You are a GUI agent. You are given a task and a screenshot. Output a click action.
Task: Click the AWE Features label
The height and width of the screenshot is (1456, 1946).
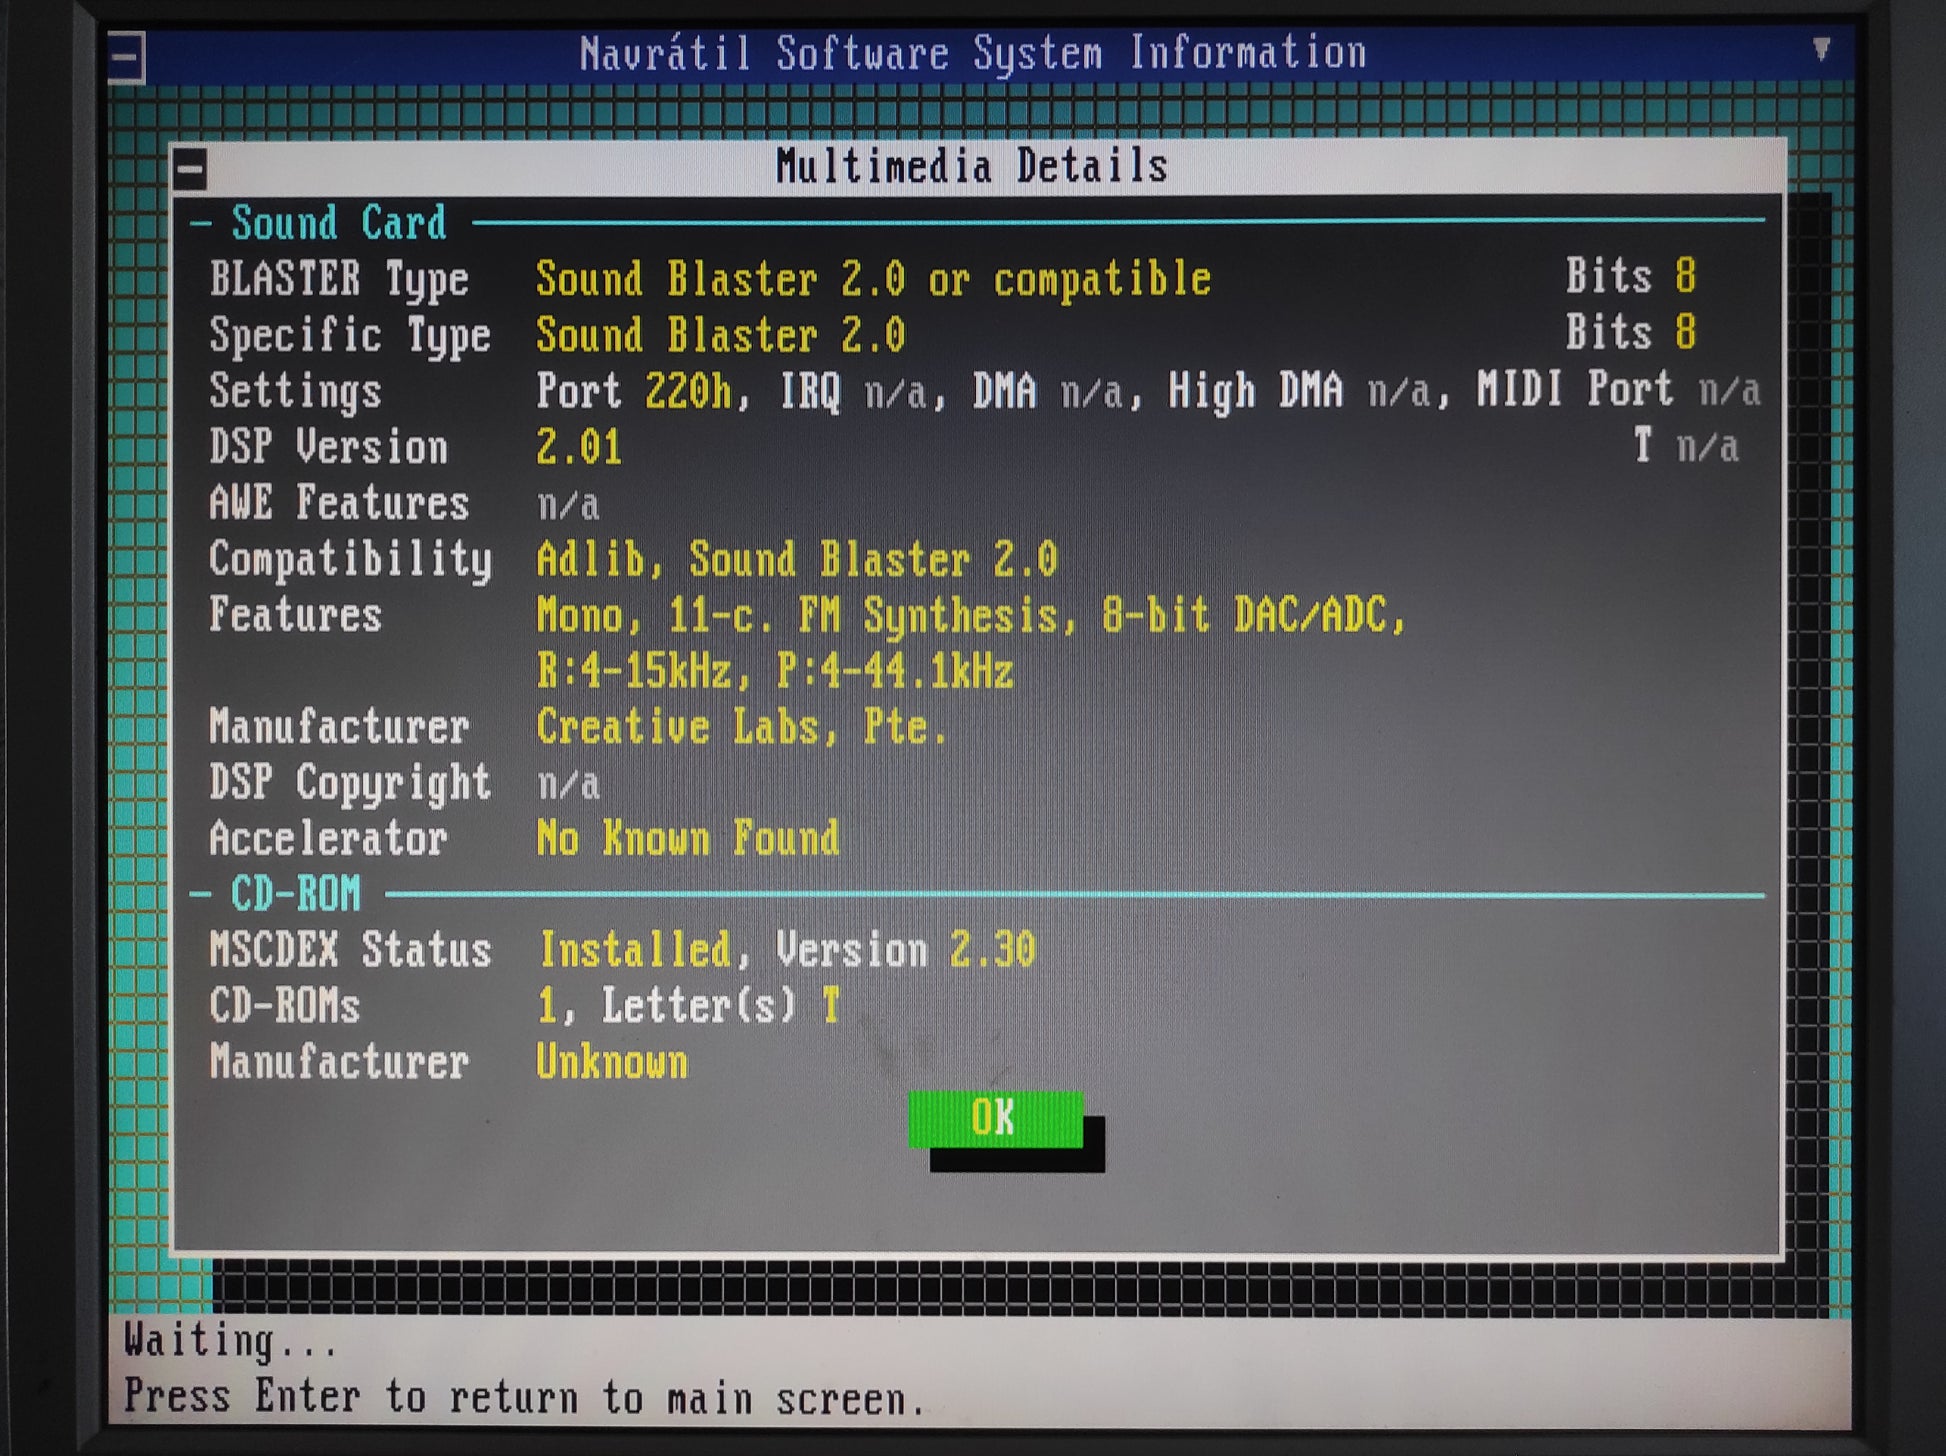[x=339, y=503]
